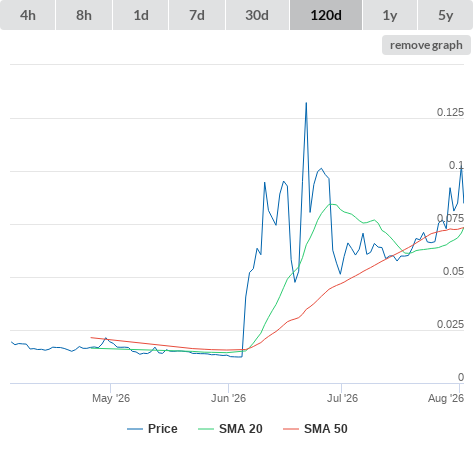Screen dimensions: 474x455
Task: Click the blue Price legend line marker
Action: click(x=135, y=429)
